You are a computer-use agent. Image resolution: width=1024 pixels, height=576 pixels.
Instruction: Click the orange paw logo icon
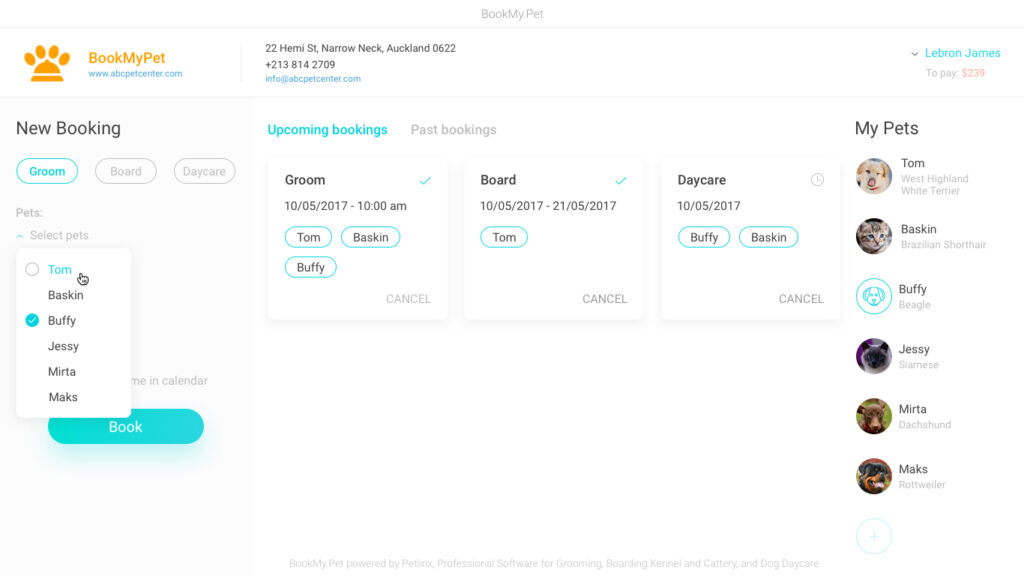tap(47, 63)
